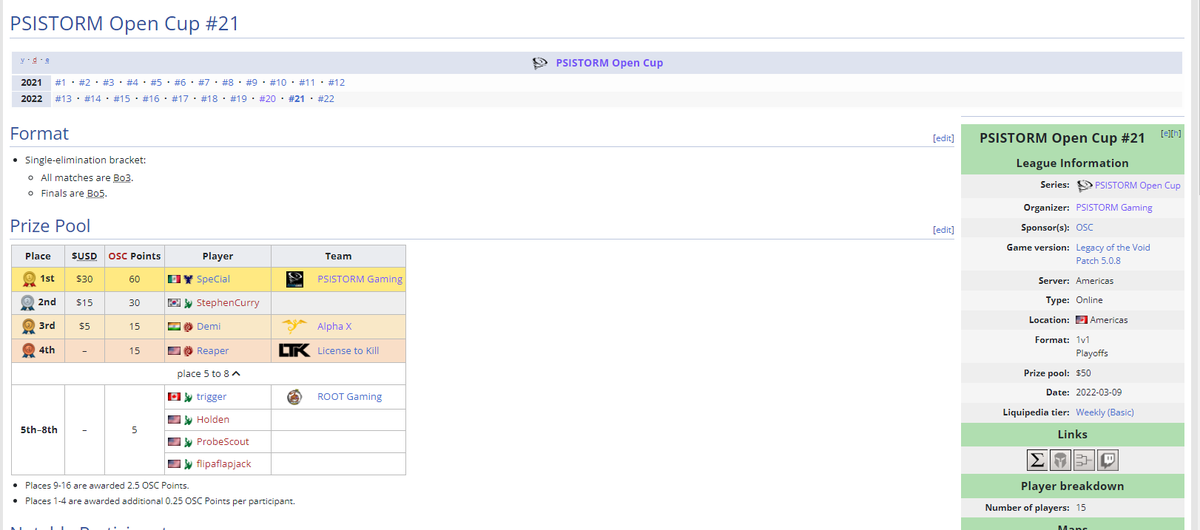Open ROOT Gaming team link
This screenshot has width=1200, height=530.
pyautogui.click(x=349, y=397)
